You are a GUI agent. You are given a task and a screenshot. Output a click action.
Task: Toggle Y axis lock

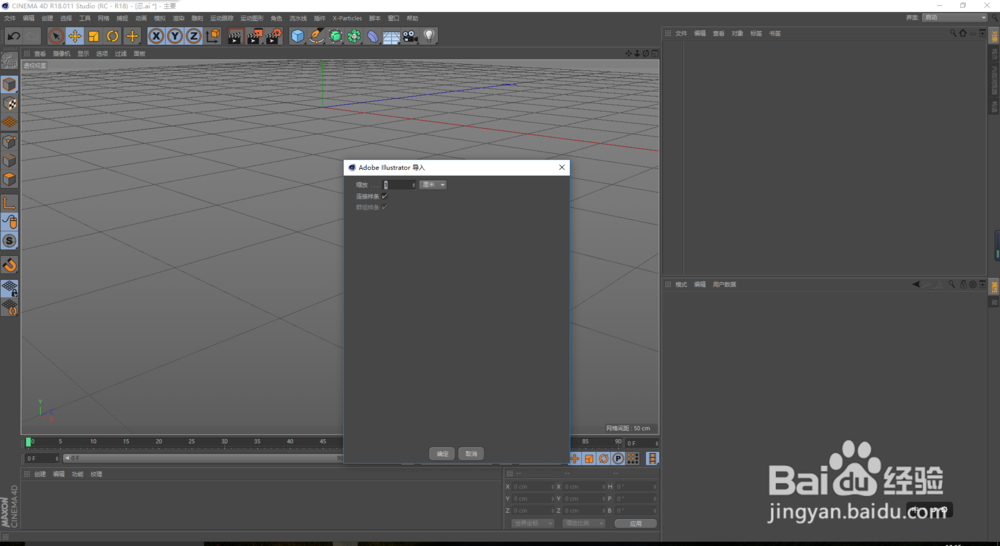coord(175,36)
